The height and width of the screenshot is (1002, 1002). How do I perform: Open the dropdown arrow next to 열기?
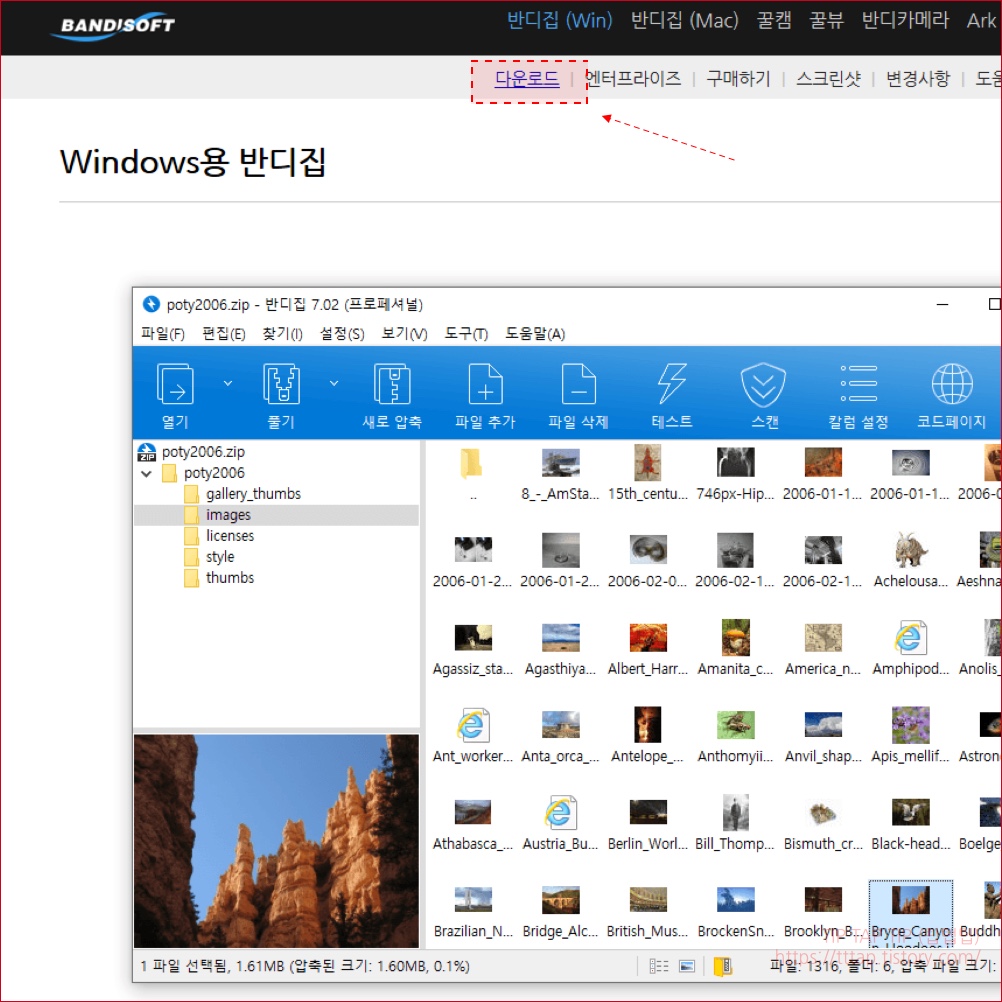point(227,383)
